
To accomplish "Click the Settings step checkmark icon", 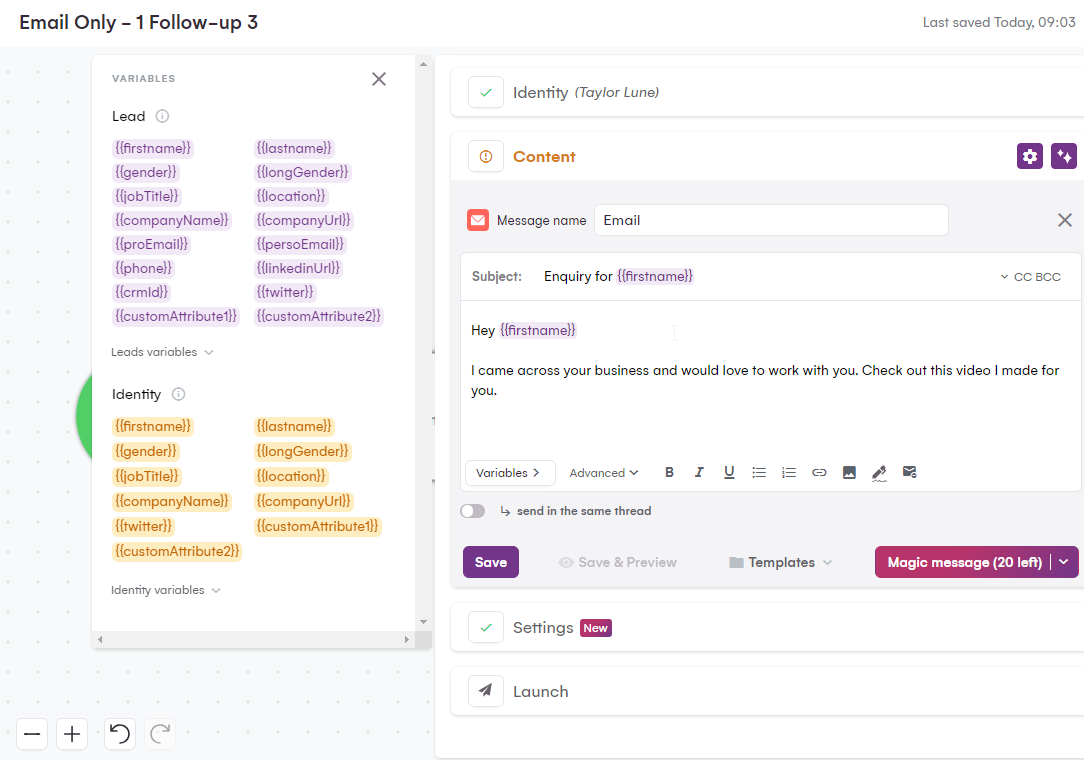I will click(x=486, y=627).
